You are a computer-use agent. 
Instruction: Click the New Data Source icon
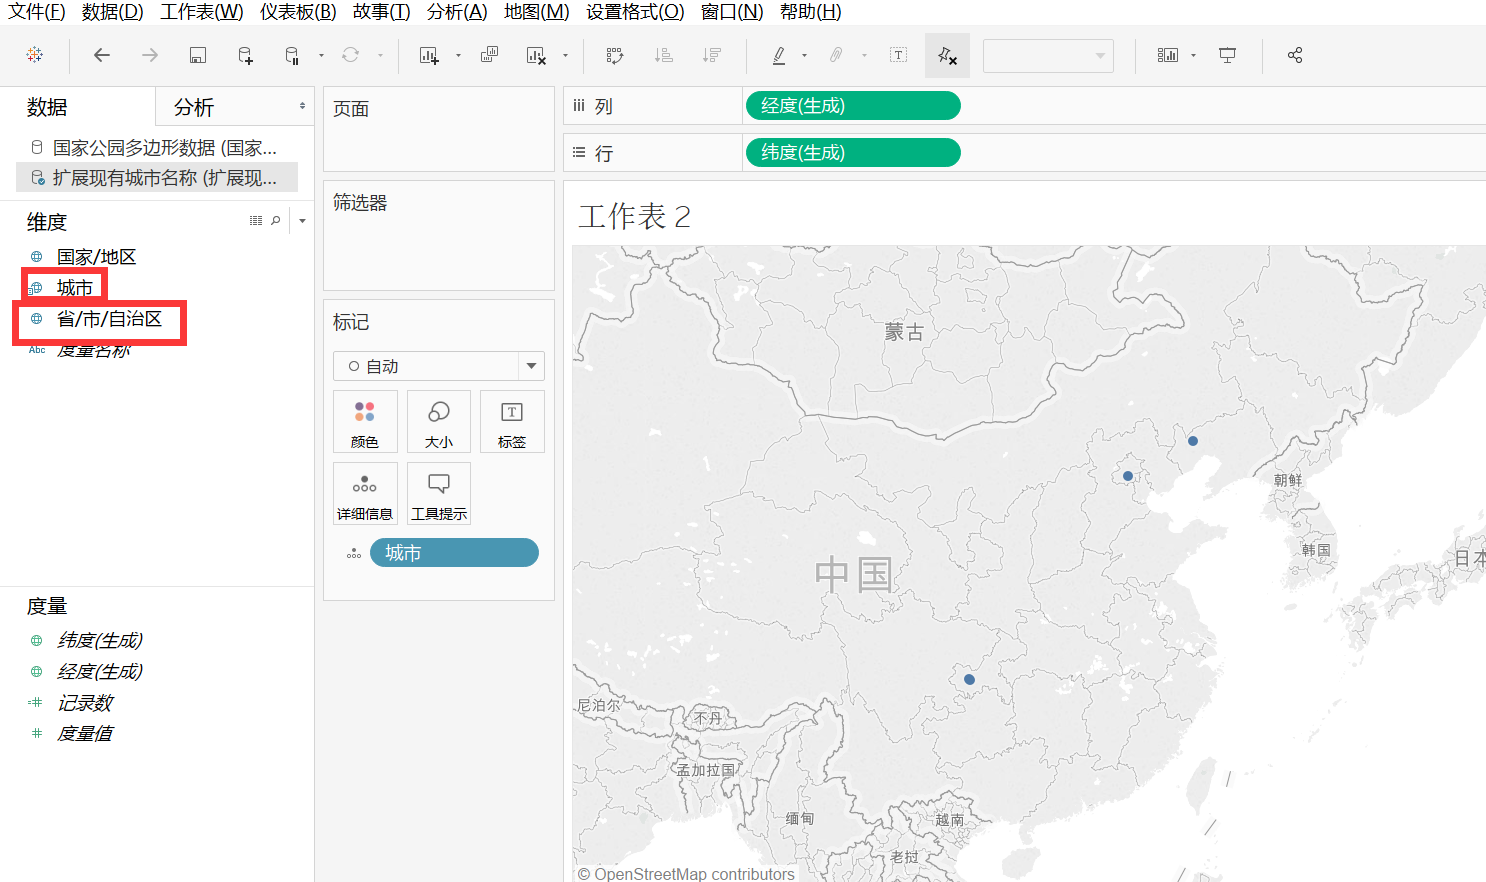point(245,55)
